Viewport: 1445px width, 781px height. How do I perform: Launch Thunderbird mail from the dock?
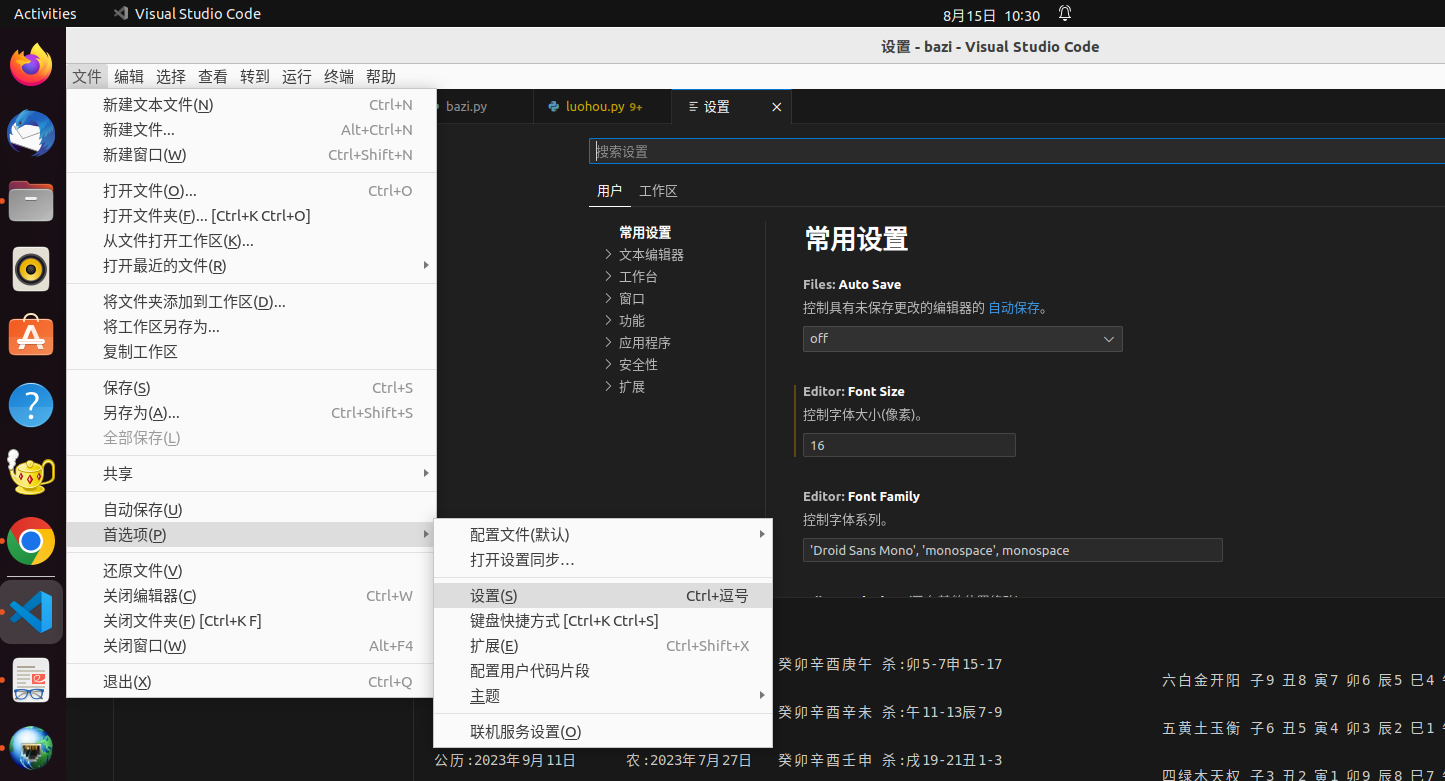click(x=31, y=133)
